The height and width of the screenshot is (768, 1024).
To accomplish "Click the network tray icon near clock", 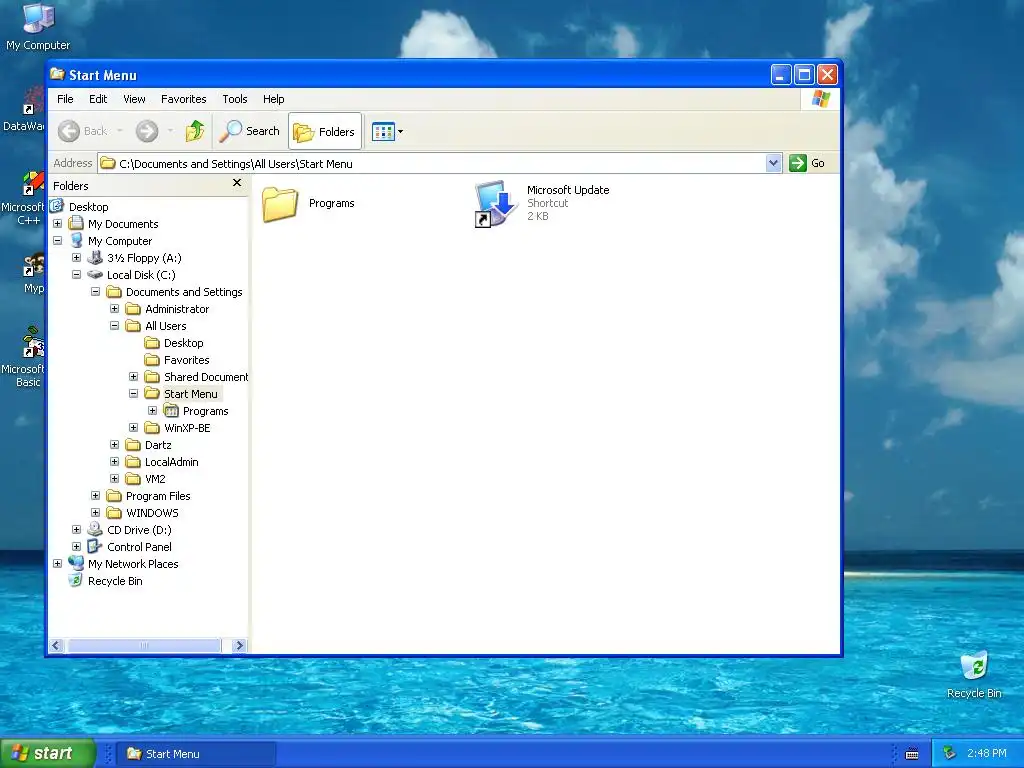I will tap(950, 753).
